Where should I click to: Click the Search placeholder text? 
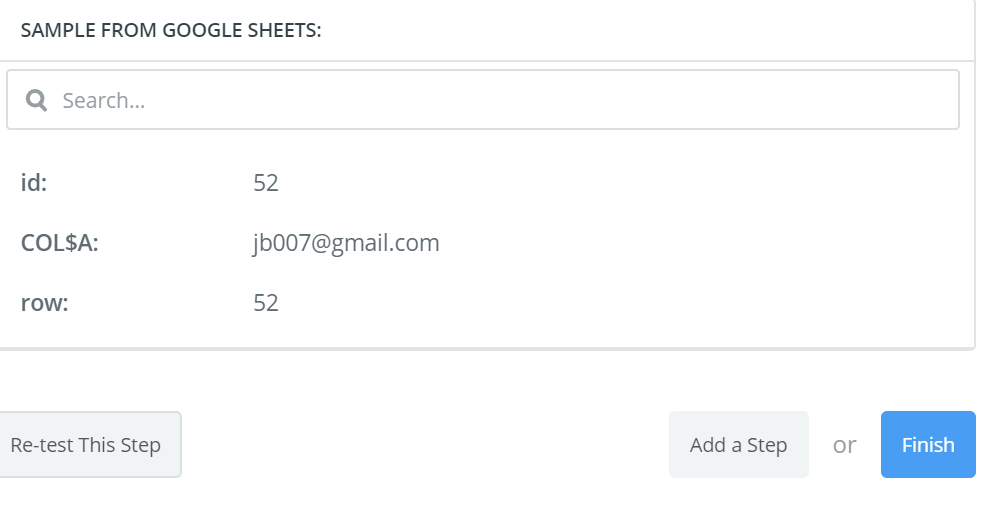[x=104, y=100]
